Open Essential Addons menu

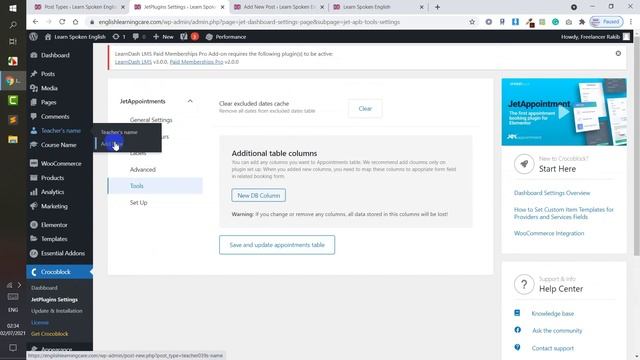click(62, 253)
